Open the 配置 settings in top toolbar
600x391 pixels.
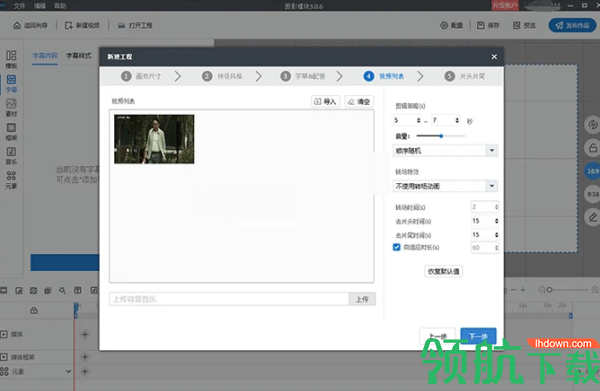452,26
